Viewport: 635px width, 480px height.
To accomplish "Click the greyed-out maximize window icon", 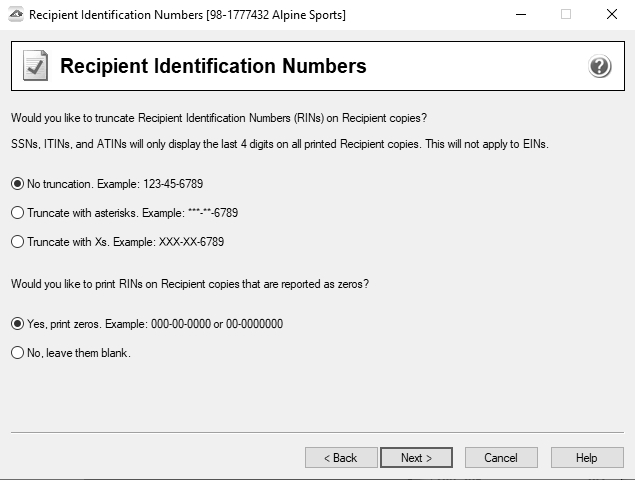I will click(566, 14).
